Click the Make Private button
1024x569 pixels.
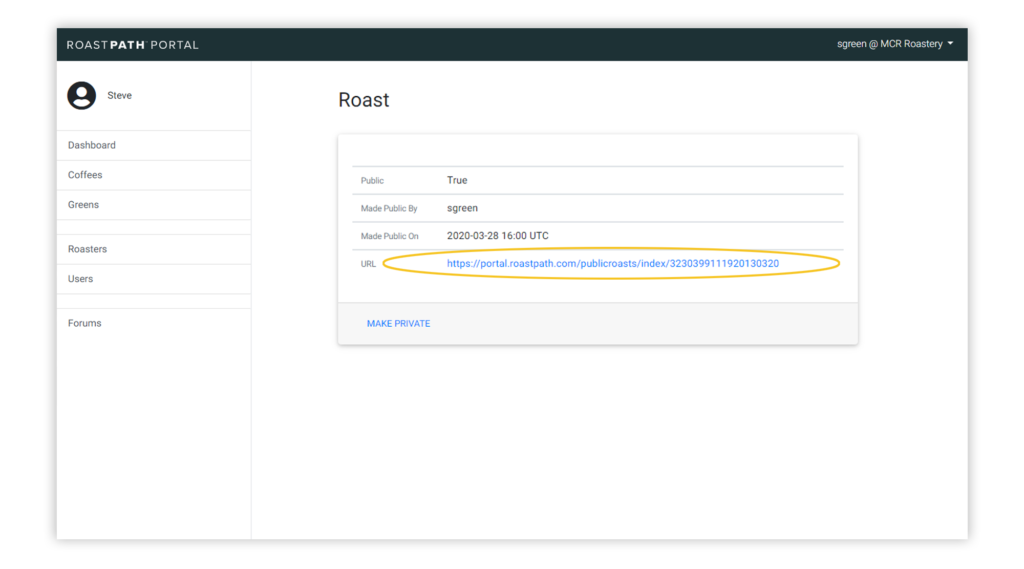point(398,323)
